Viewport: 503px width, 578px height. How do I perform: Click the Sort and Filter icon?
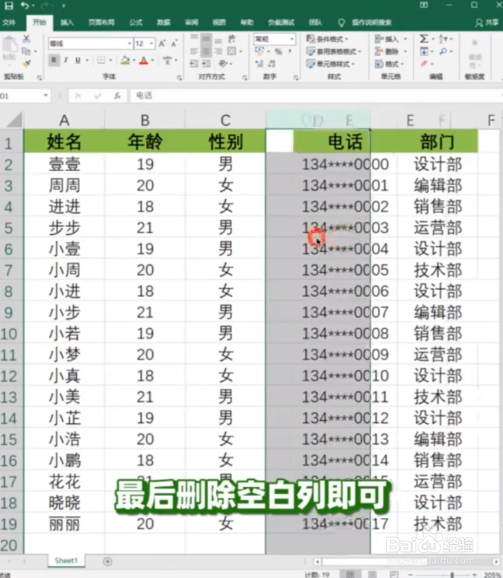[443, 39]
